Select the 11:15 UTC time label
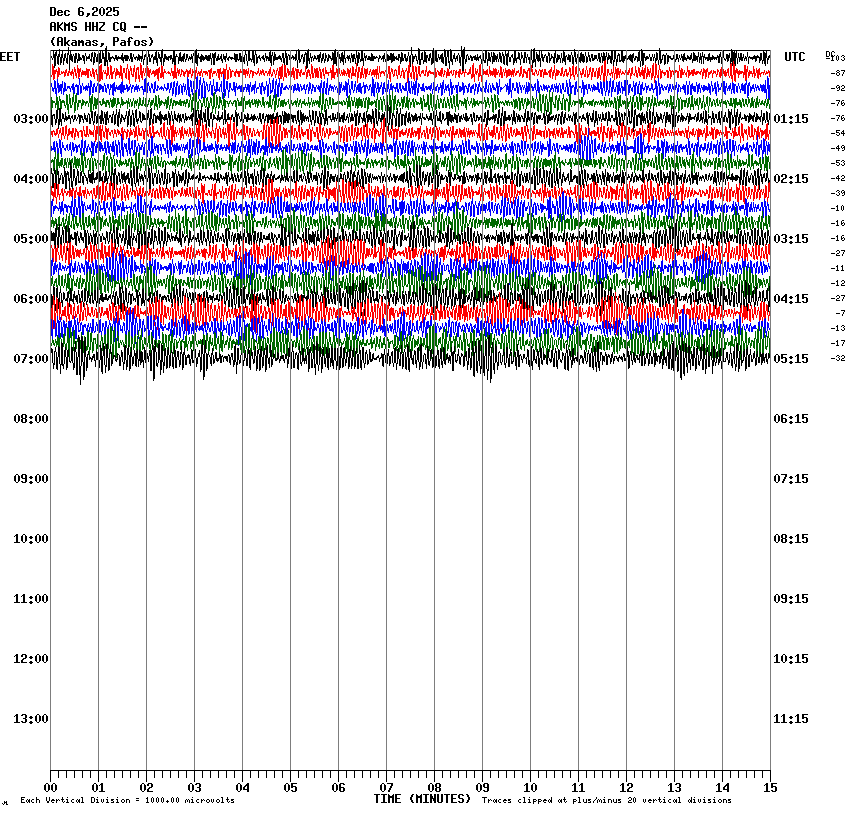 (791, 719)
